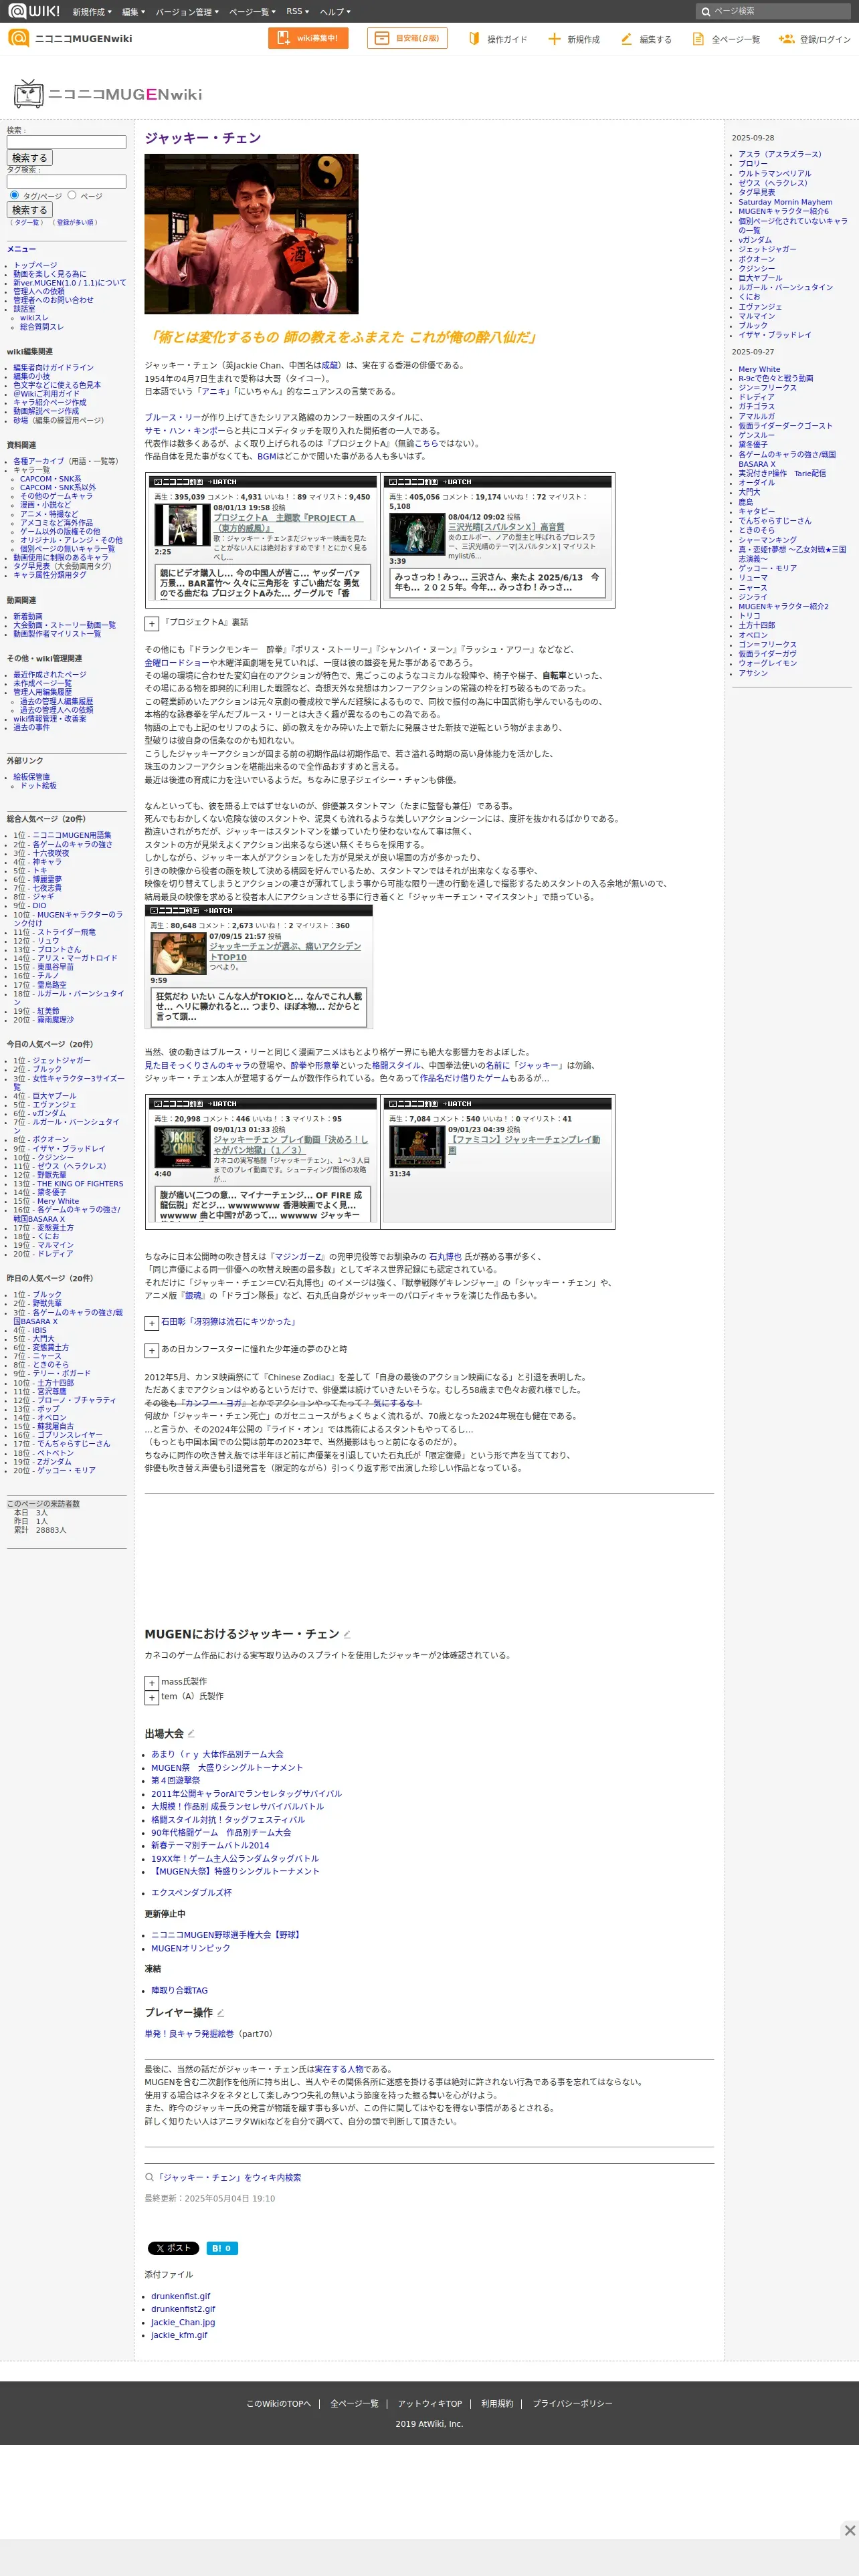Click first 検索する button under 検索
This screenshot has width=859, height=2576.
29,158
